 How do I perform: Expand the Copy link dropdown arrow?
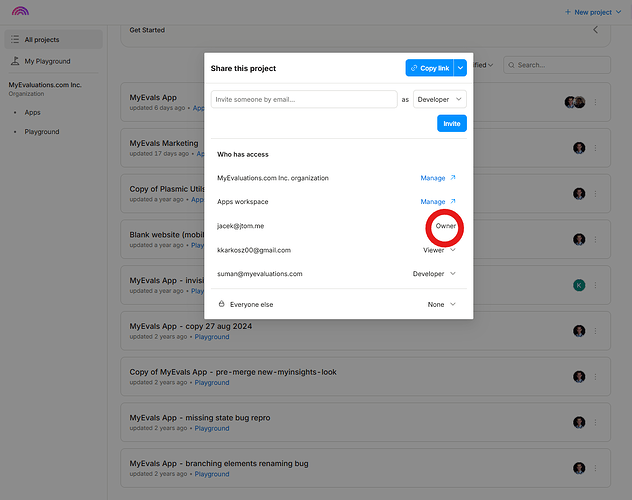(x=460, y=68)
